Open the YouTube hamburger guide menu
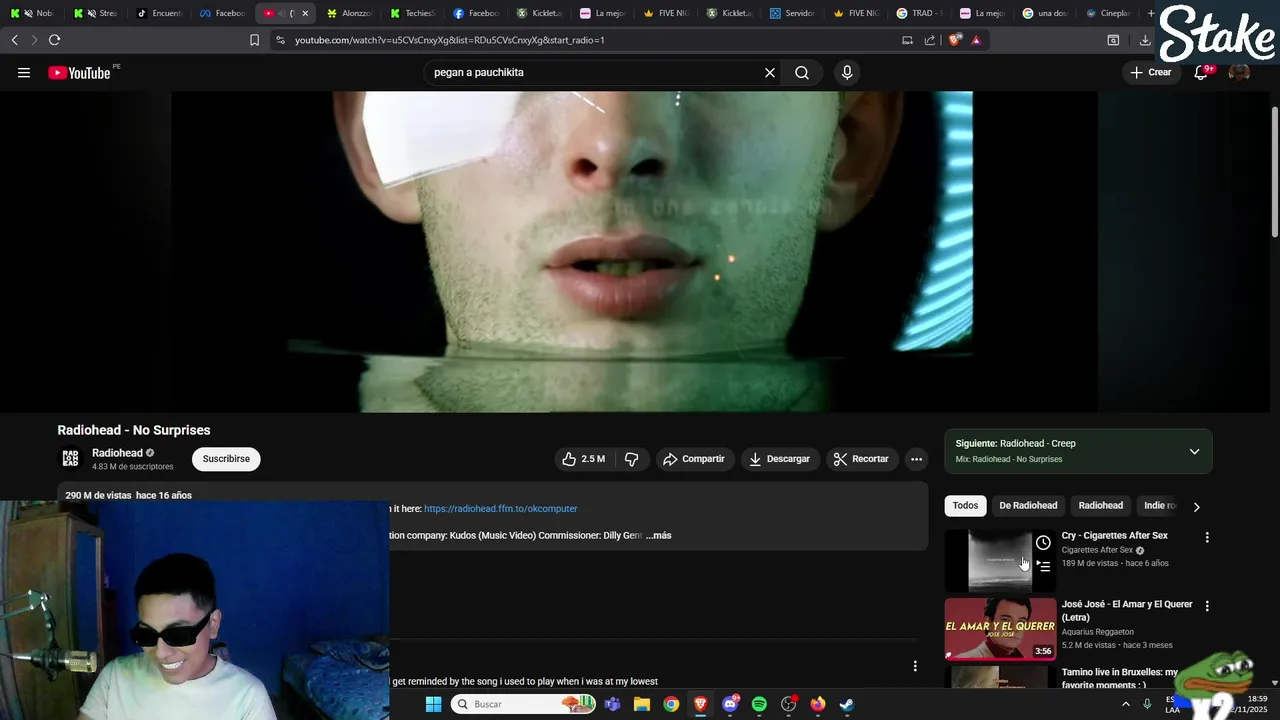 (x=24, y=72)
